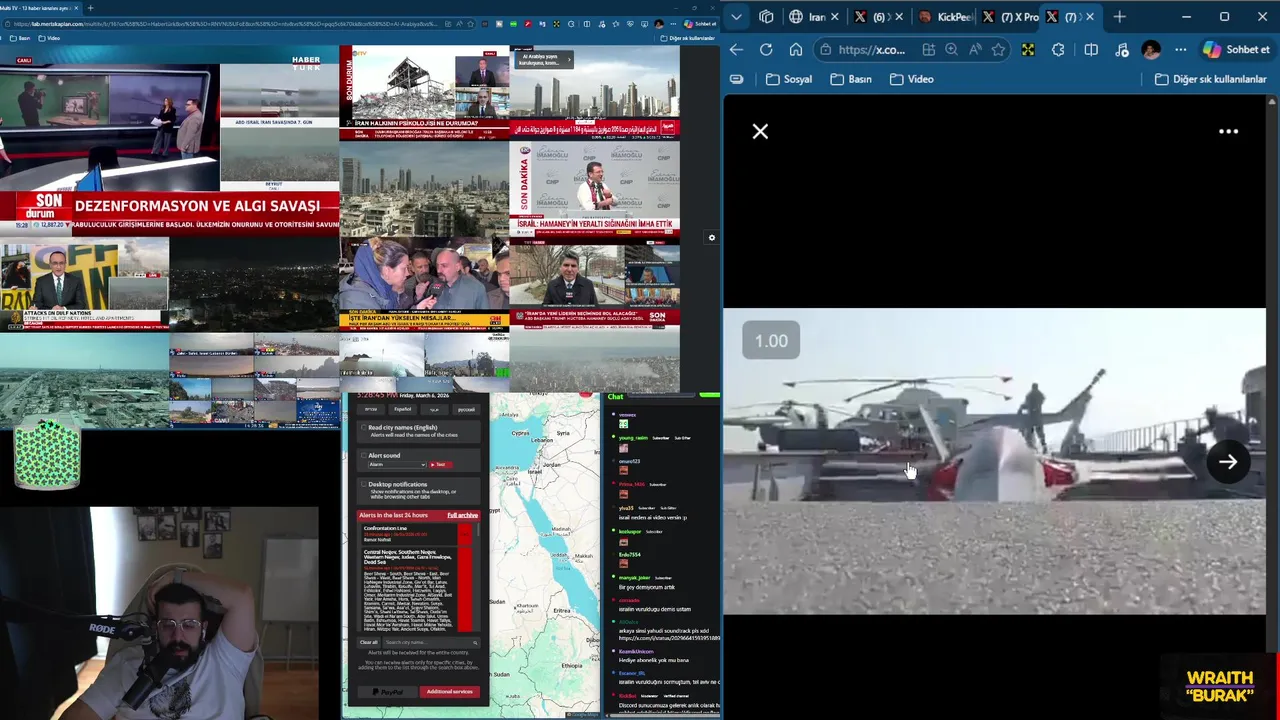Open Video favorites folder in left window

coord(50,38)
